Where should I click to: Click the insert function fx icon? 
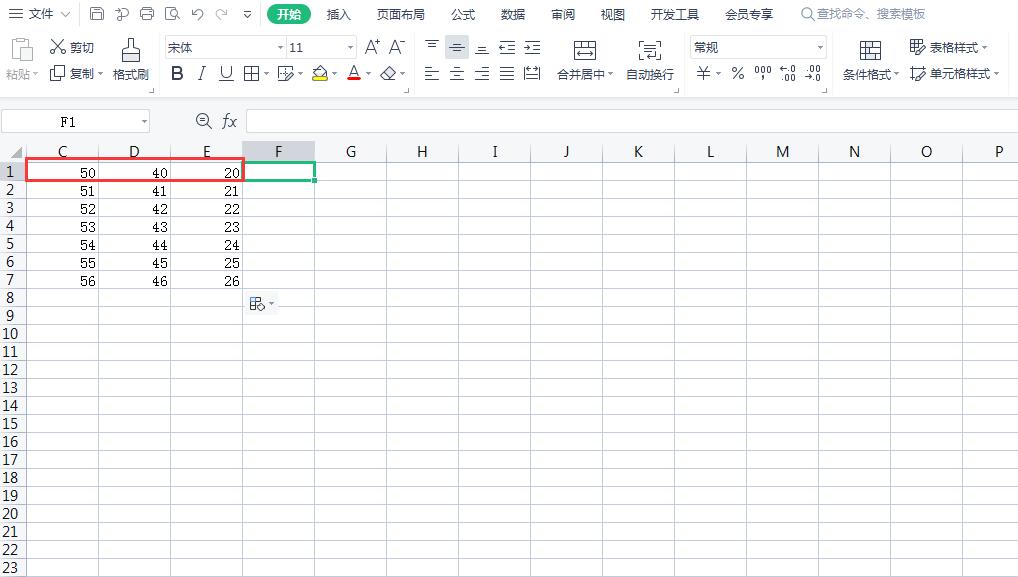pyautogui.click(x=229, y=121)
